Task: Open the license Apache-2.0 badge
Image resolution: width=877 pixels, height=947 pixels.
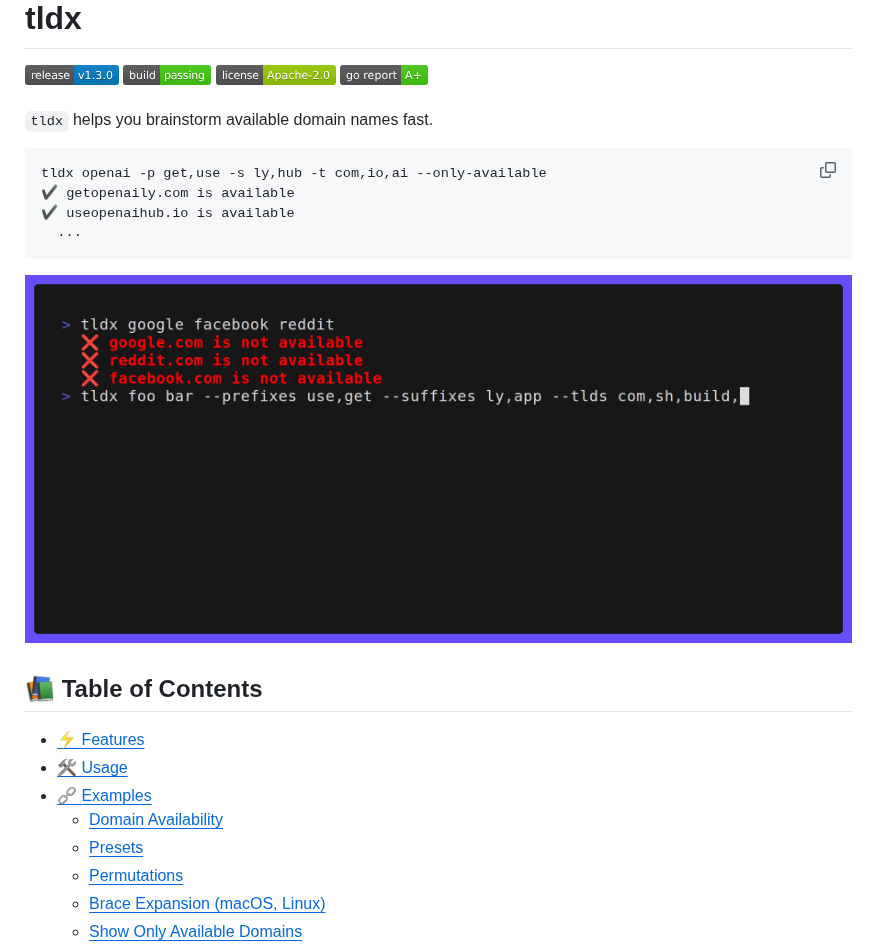Action: (275, 75)
